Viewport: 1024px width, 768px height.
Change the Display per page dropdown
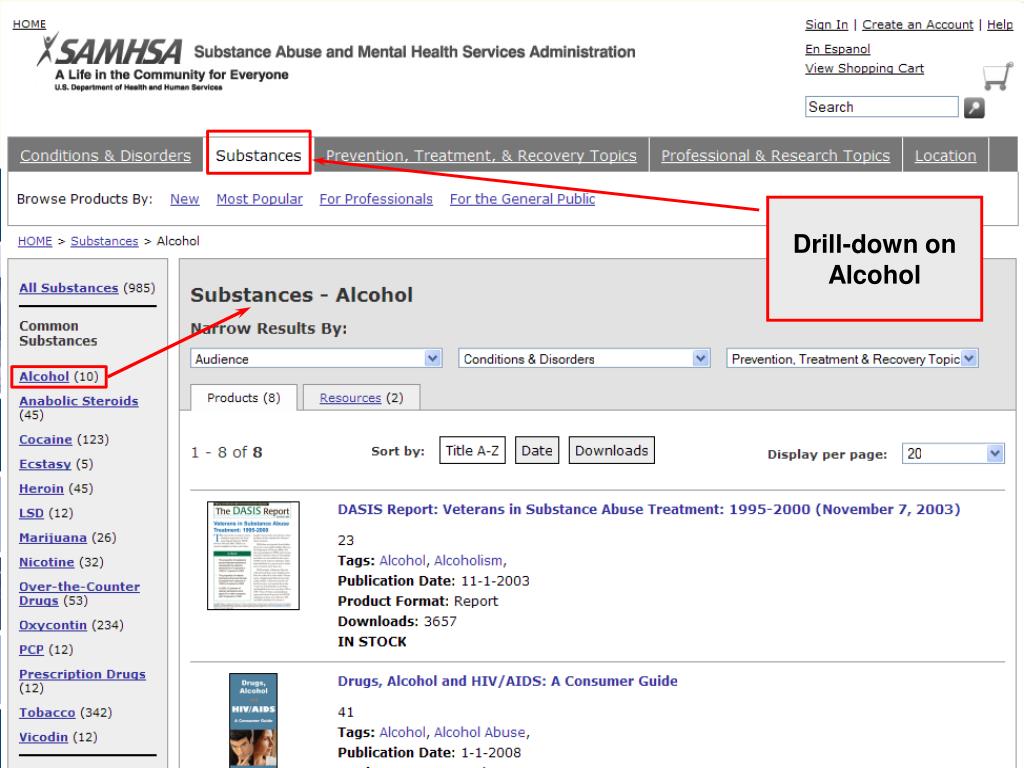953,453
